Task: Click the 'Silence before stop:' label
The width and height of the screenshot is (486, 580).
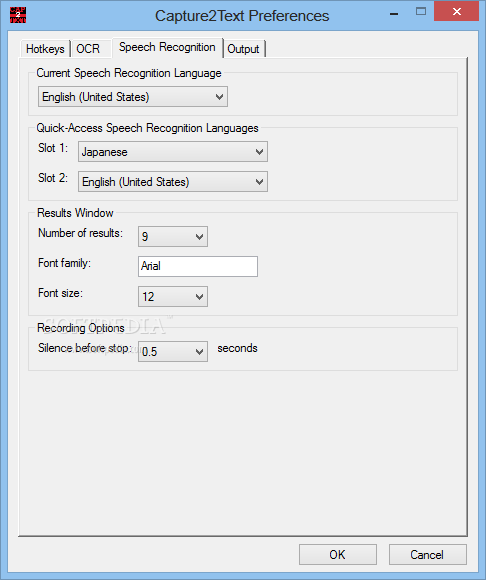Action: click(85, 348)
